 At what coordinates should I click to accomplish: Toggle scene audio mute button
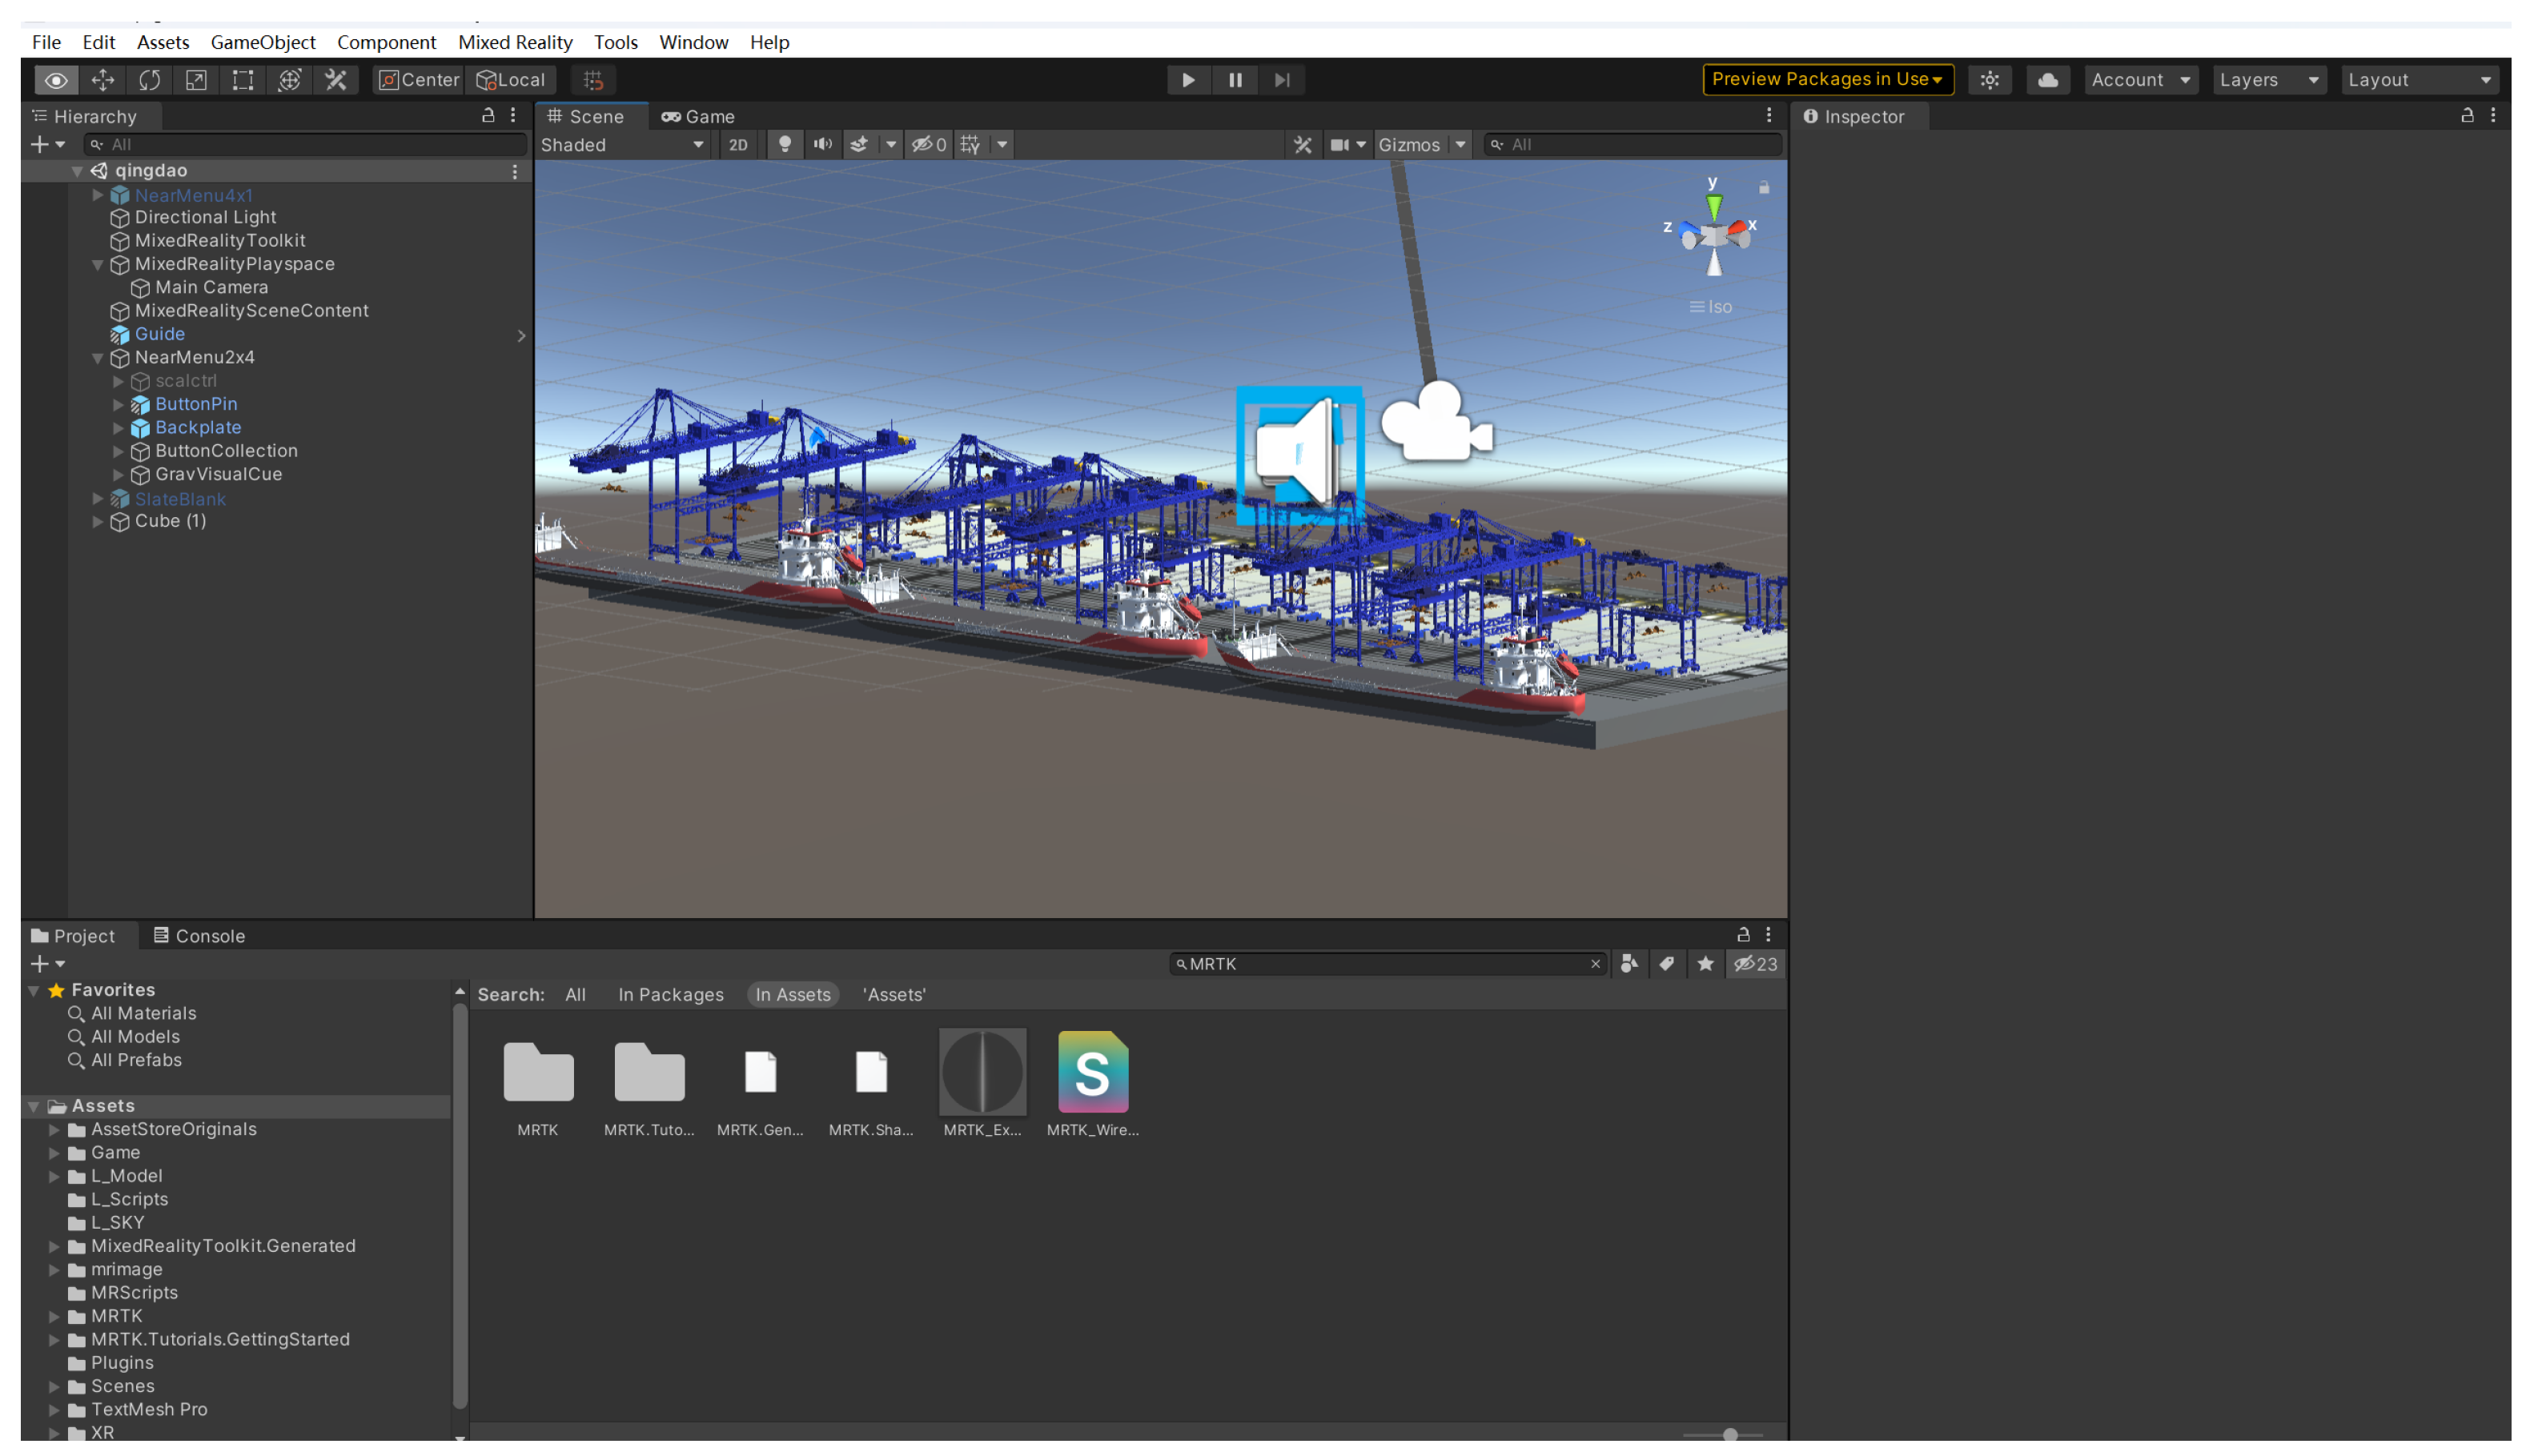[x=822, y=145]
